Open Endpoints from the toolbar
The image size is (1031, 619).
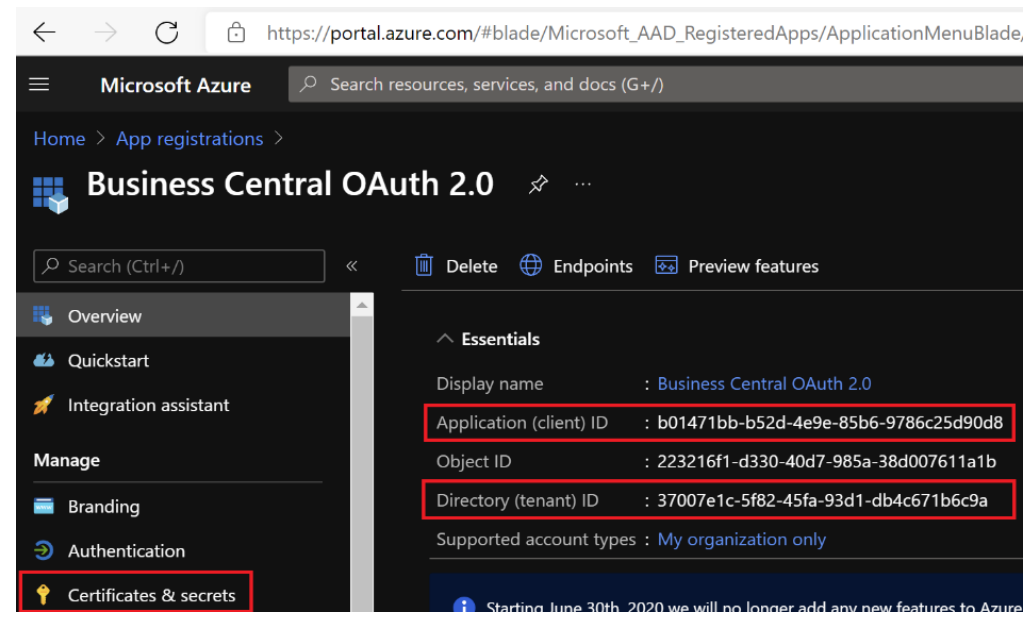pos(577,266)
